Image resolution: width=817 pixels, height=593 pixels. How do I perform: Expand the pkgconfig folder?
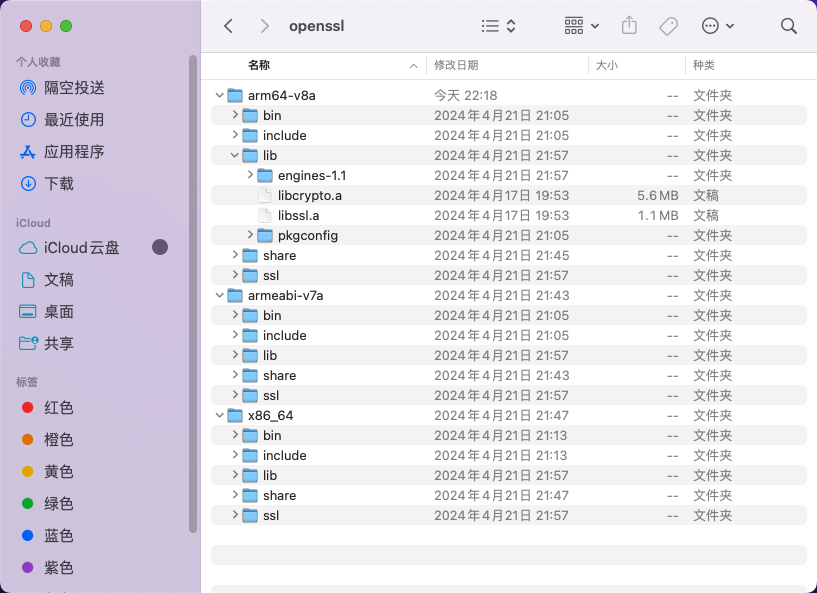pyautogui.click(x=250, y=234)
